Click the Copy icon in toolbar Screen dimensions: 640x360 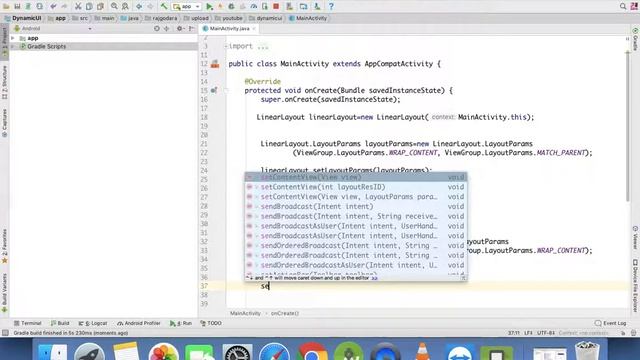pyautogui.click(x=89, y=6)
